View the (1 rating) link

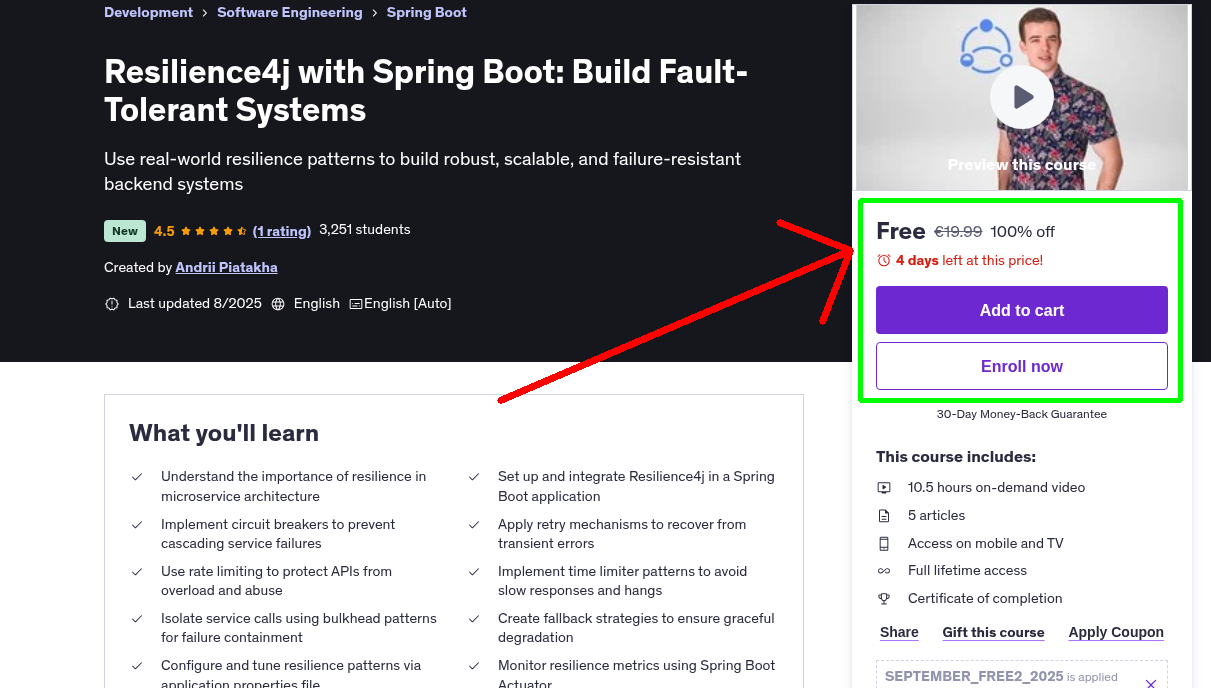pyautogui.click(x=282, y=231)
